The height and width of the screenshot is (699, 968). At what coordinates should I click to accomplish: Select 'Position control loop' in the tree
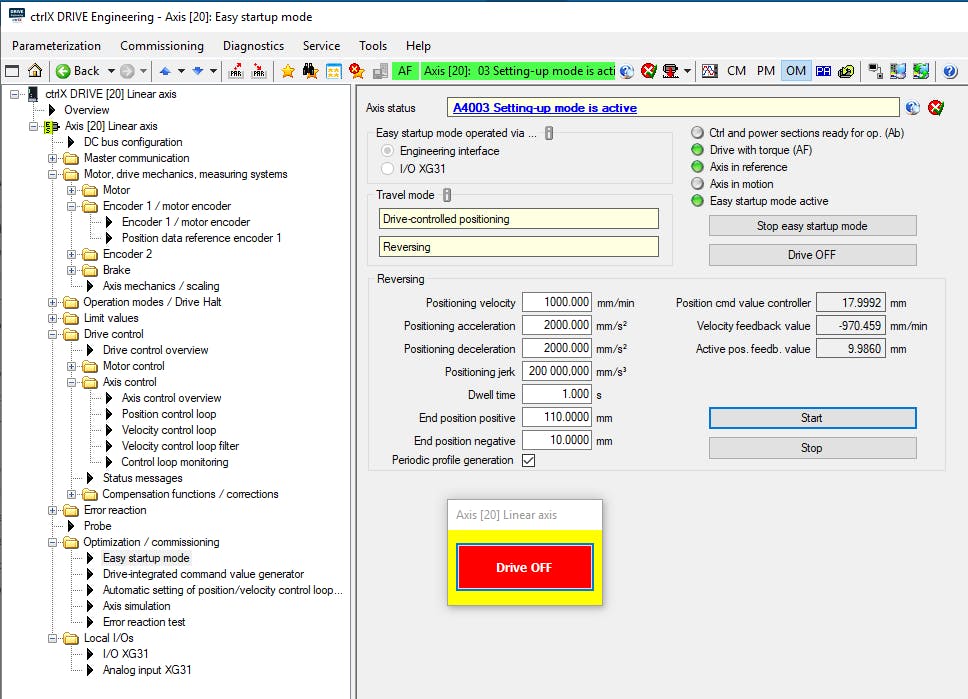click(x=169, y=414)
